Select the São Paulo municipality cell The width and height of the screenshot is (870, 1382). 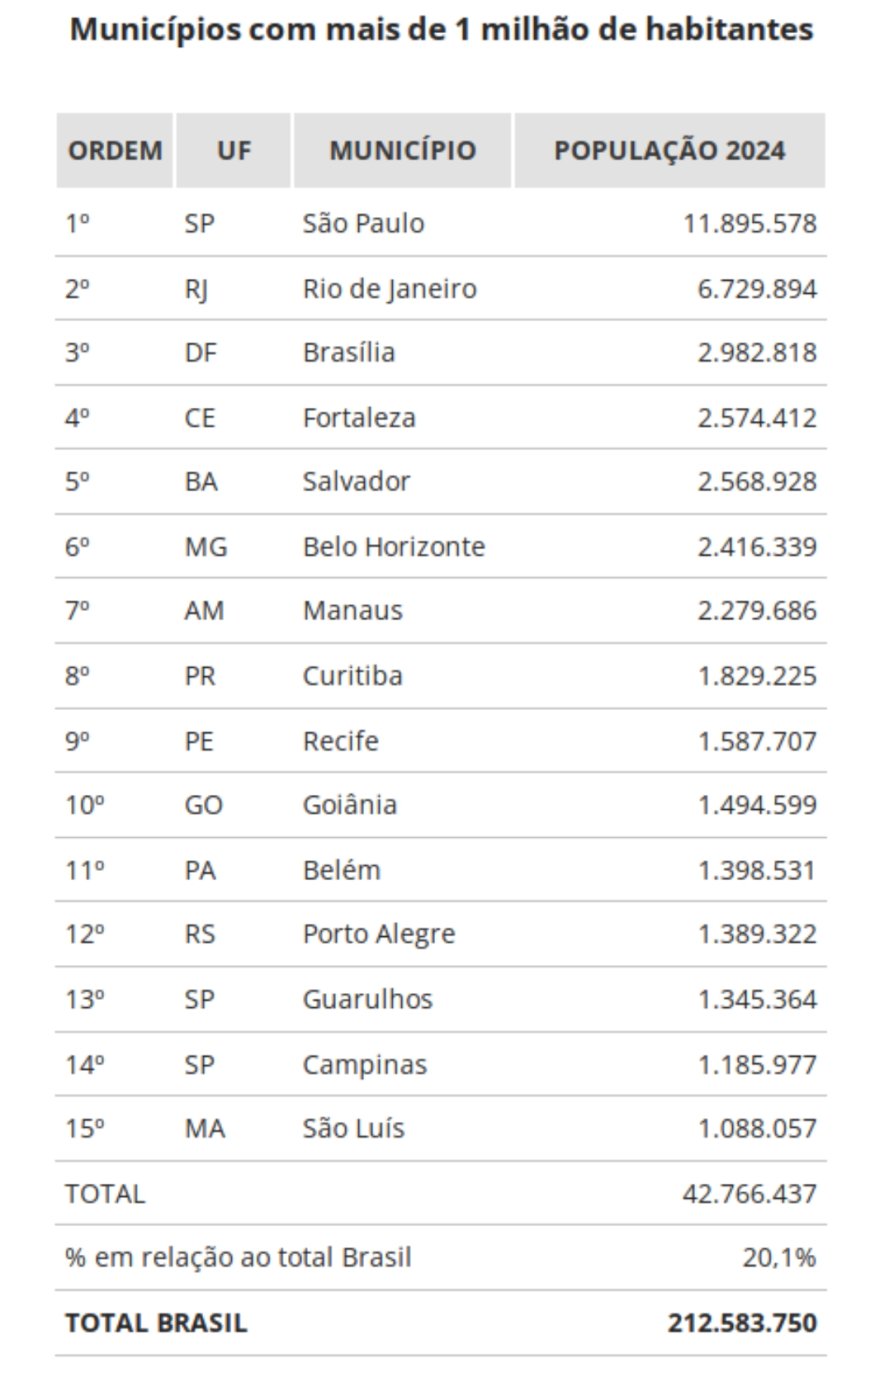(363, 223)
